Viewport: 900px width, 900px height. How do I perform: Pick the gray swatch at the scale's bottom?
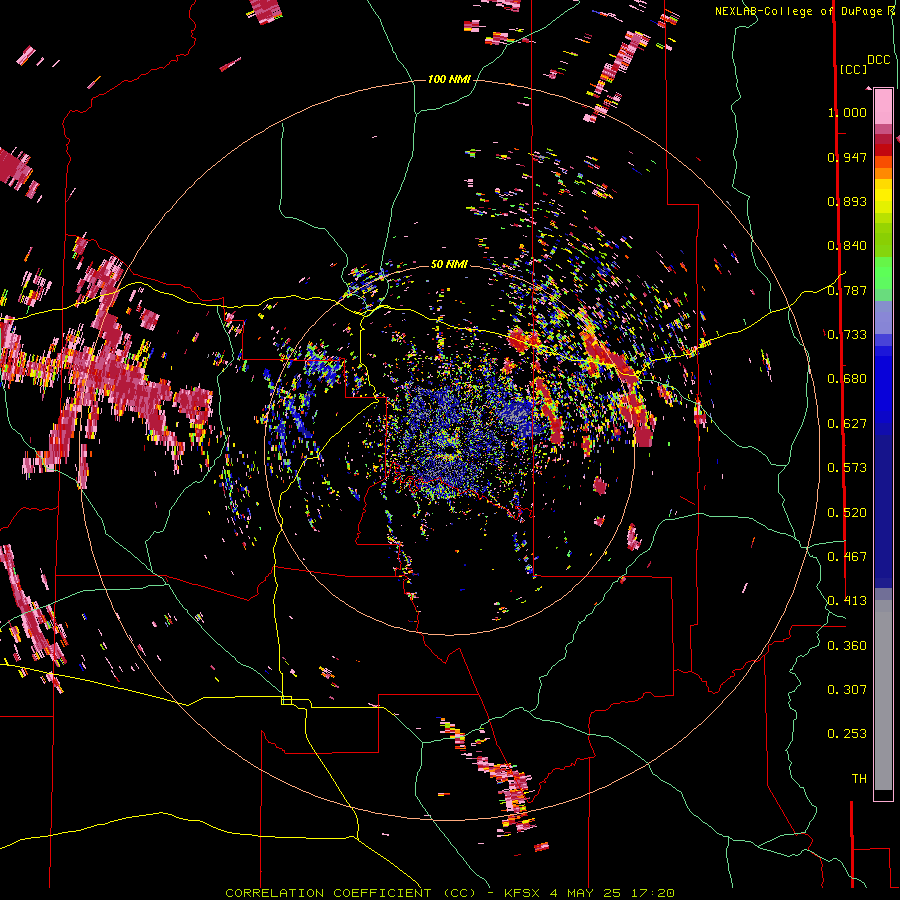click(883, 695)
